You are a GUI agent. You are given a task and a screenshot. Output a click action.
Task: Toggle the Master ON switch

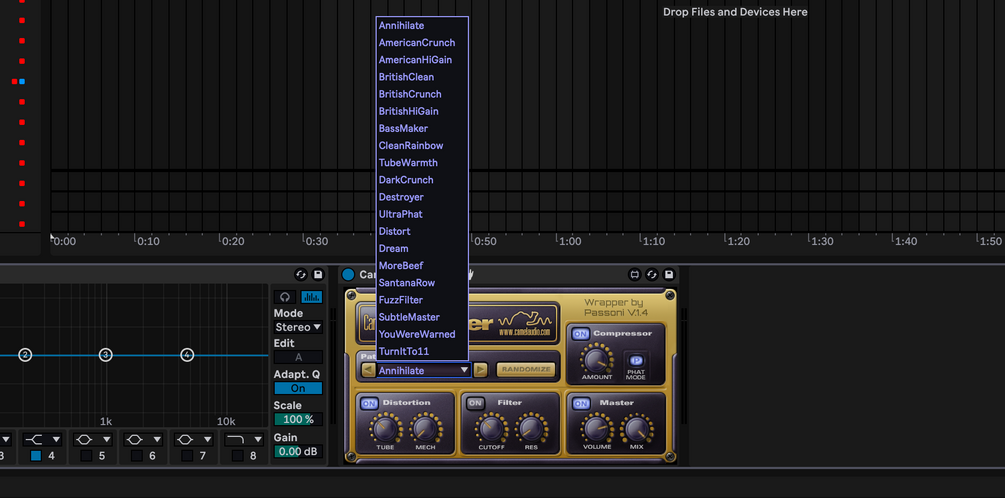pos(581,403)
